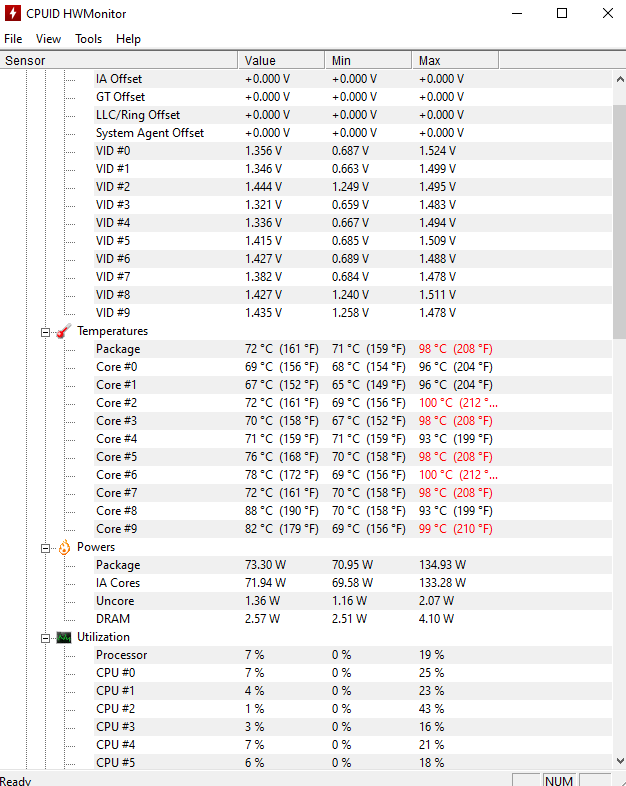Collapse the Powers section
This screenshot has height=786, width=626.
[46, 548]
